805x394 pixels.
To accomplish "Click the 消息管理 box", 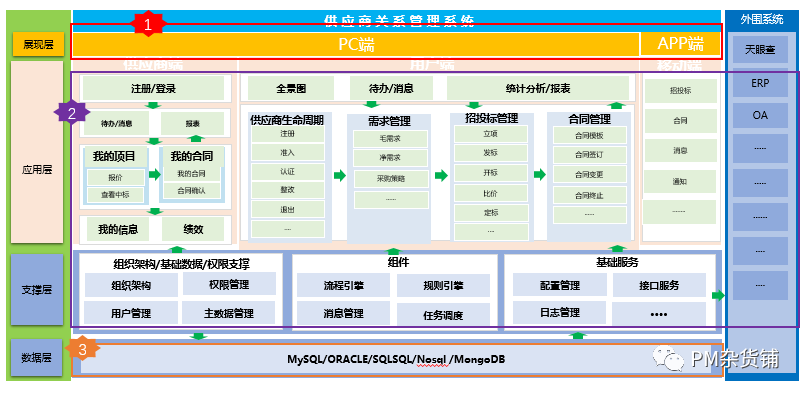I will click(343, 313).
